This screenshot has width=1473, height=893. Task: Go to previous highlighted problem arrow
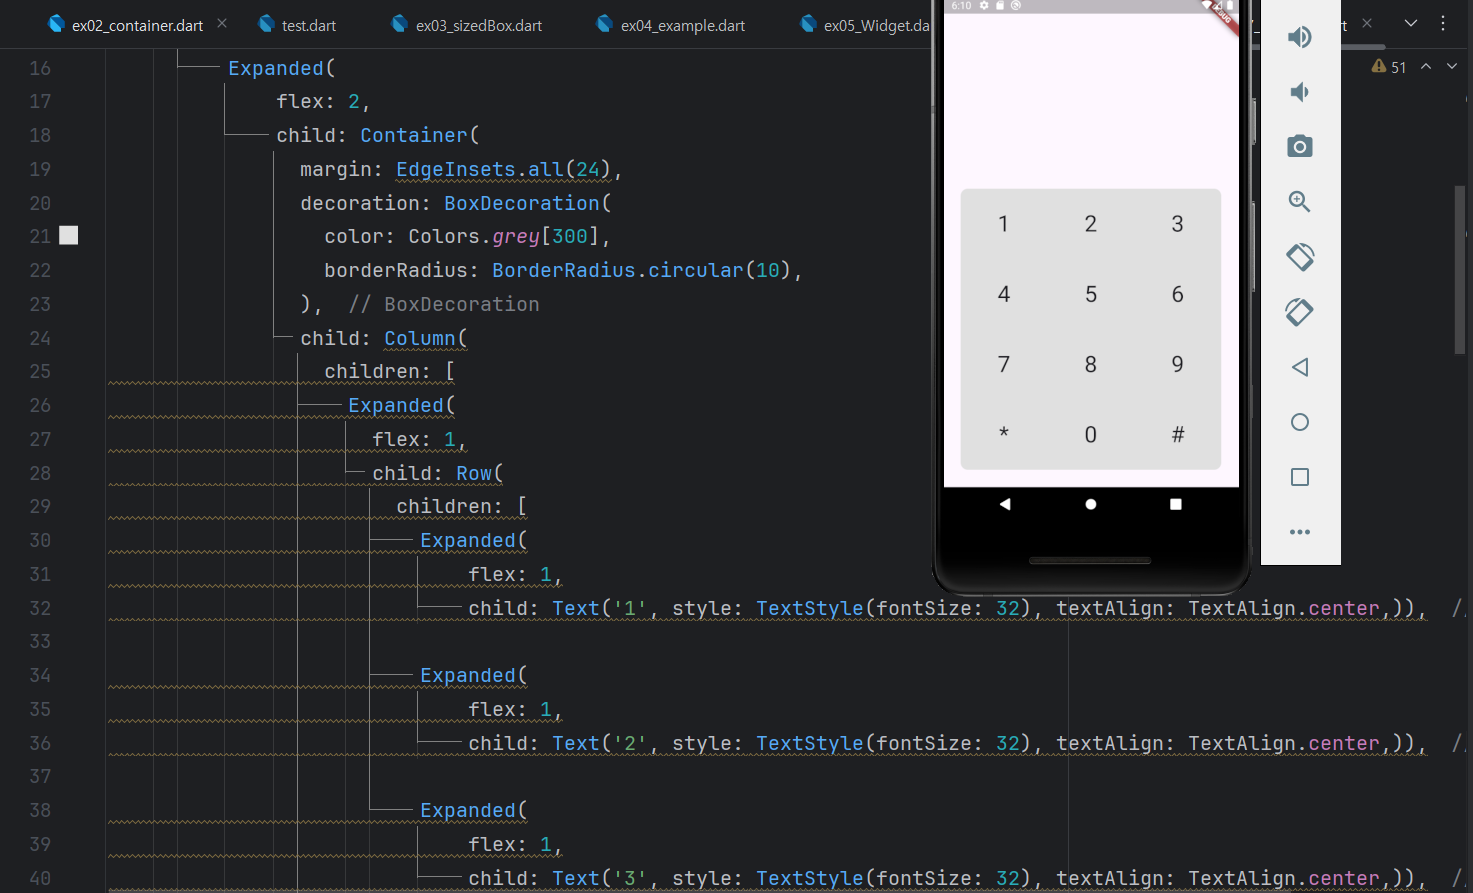[x=1426, y=66]
